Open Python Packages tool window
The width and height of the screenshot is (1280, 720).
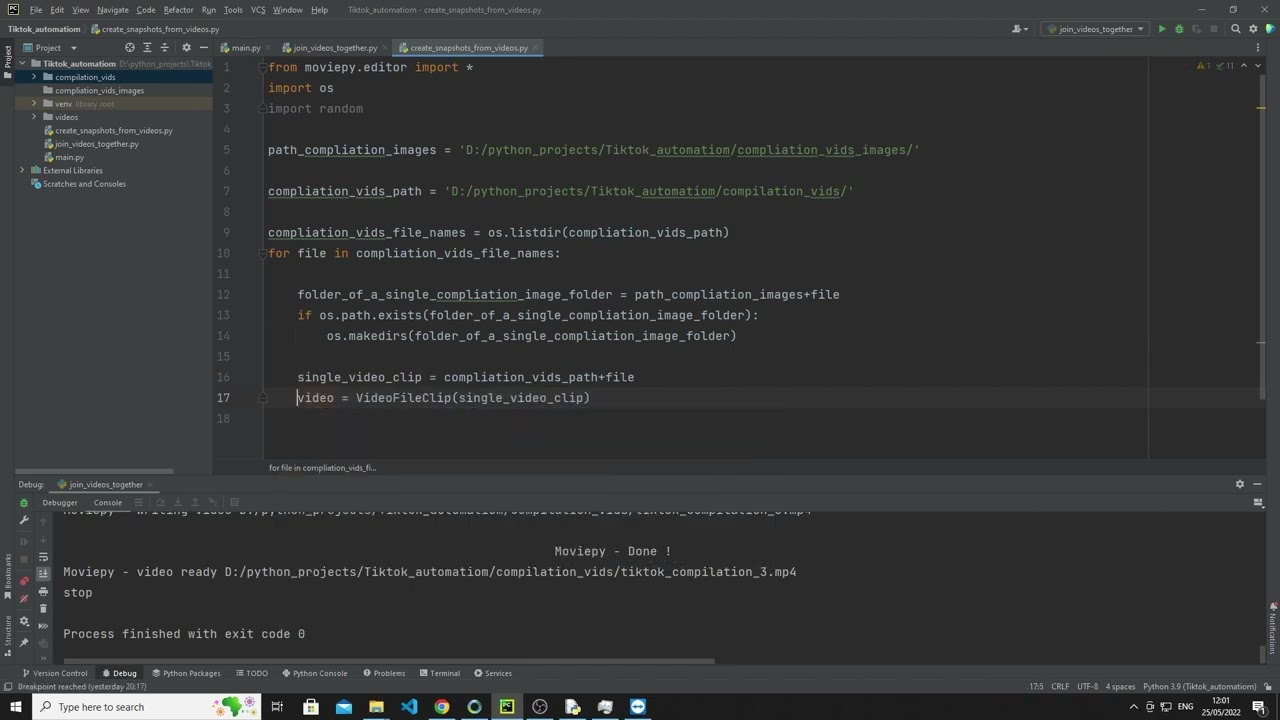186,673
